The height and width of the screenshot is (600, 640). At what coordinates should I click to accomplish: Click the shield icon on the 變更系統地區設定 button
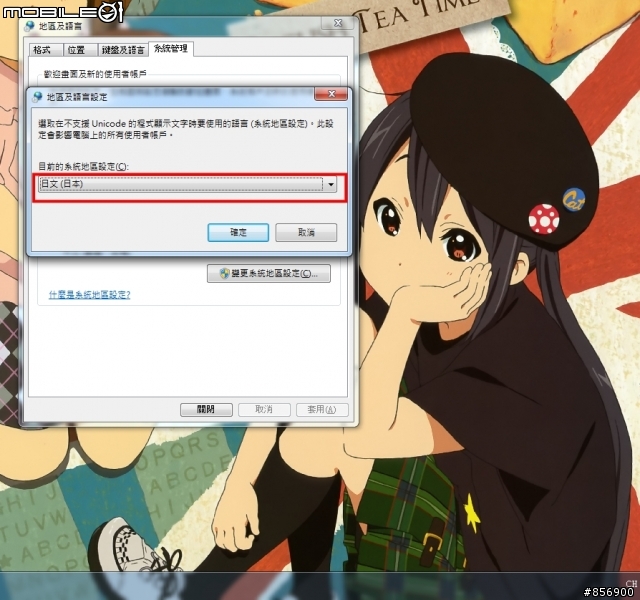(224, 273)
